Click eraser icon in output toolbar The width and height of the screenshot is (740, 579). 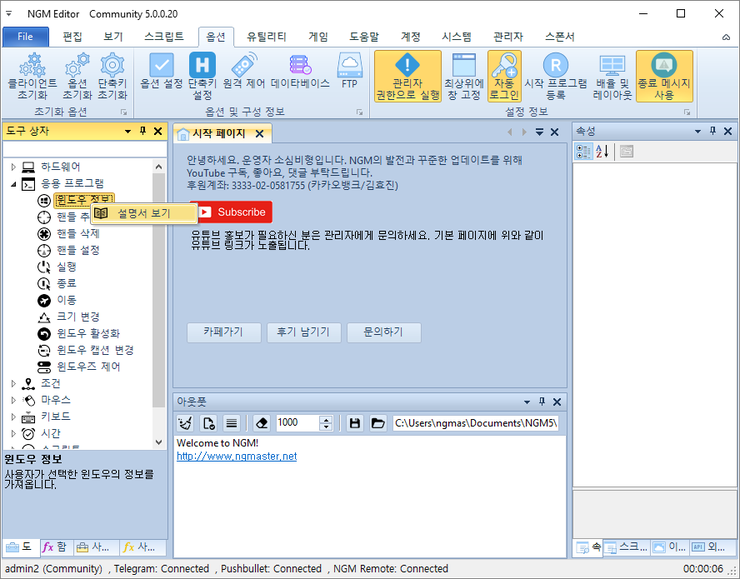click(x=261, y=423)
